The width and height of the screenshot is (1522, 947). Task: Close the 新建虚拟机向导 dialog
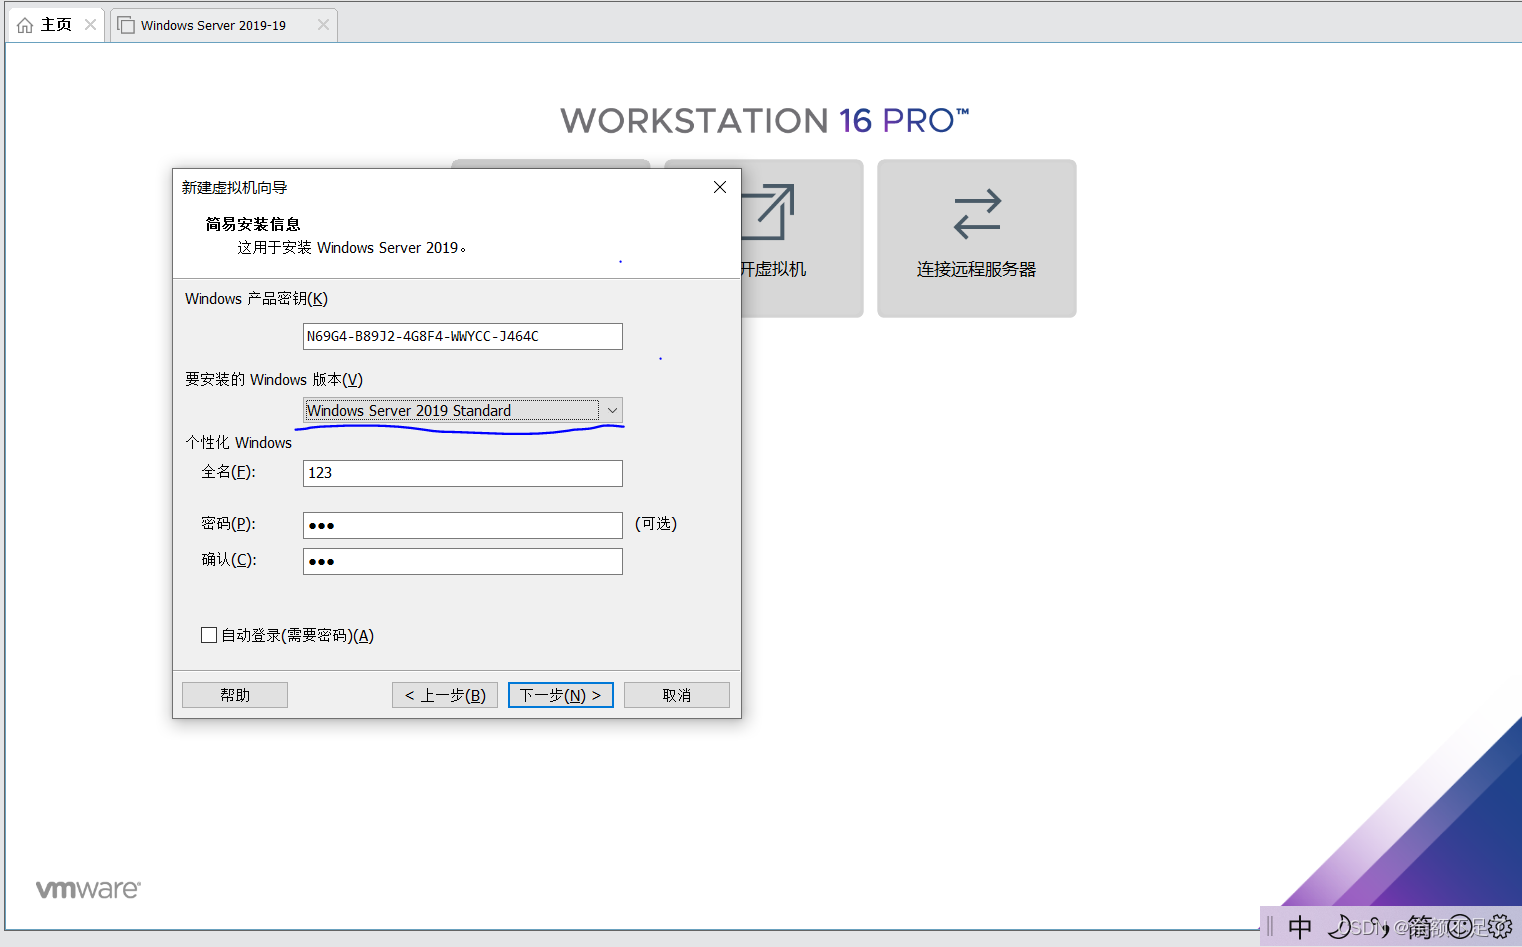[719, 187]
